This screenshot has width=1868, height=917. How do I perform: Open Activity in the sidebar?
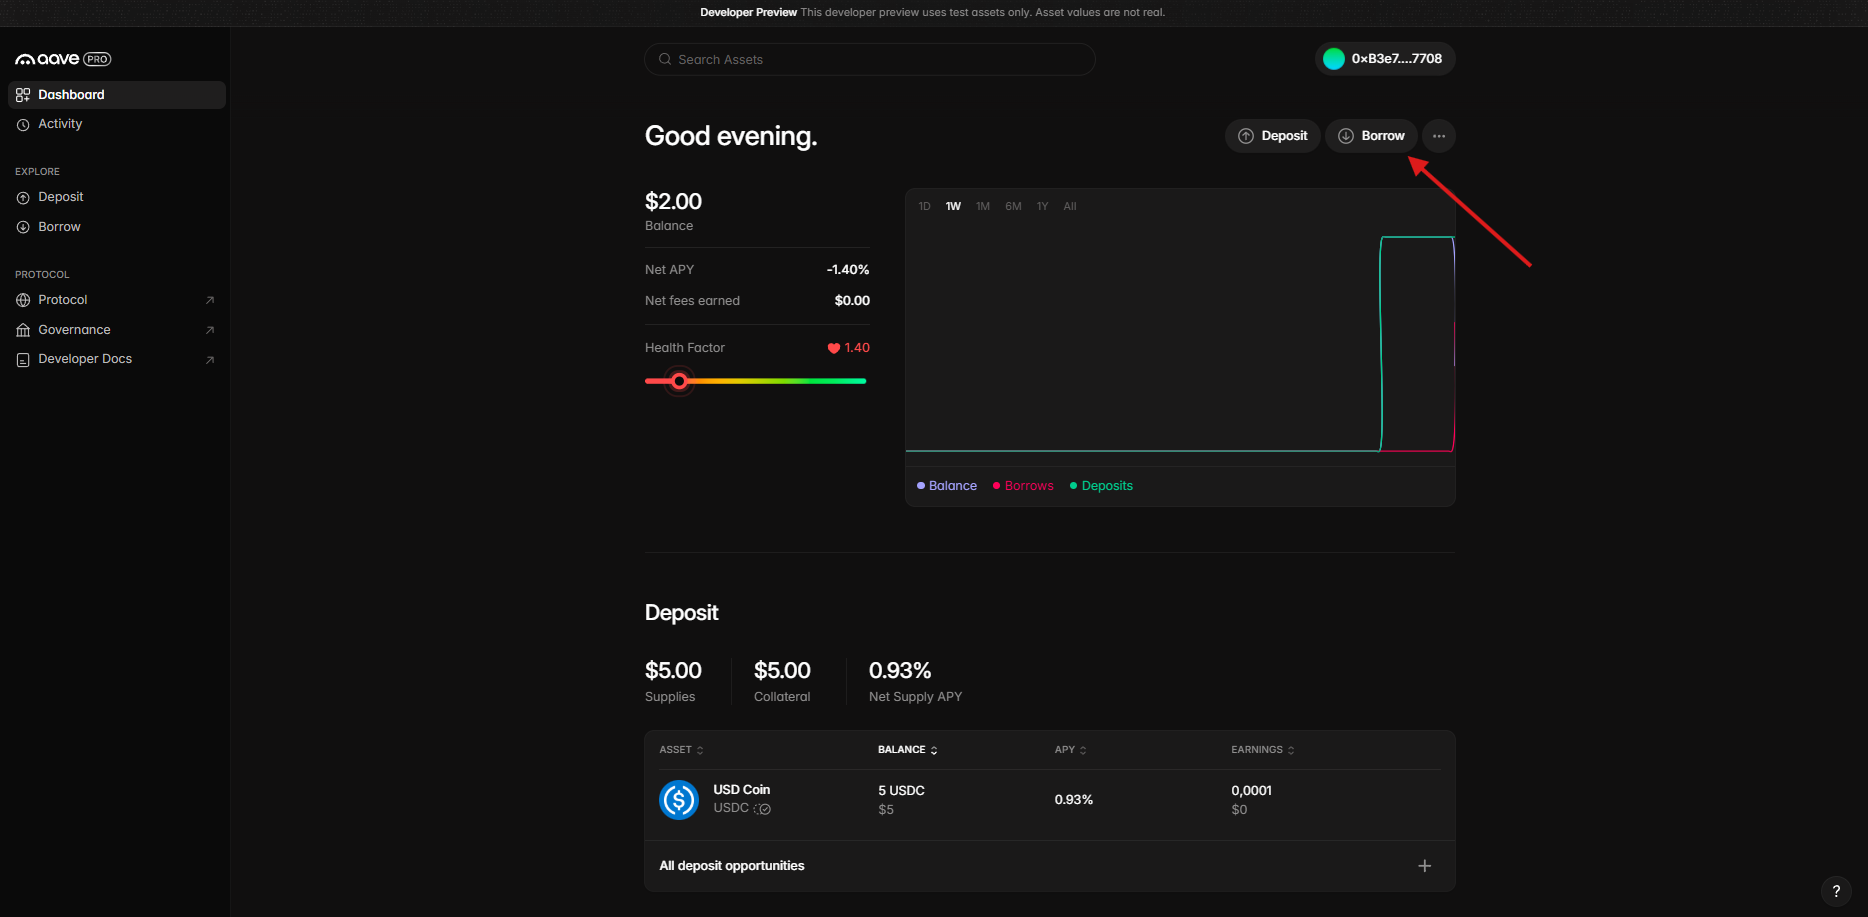(x=60, y=124)
